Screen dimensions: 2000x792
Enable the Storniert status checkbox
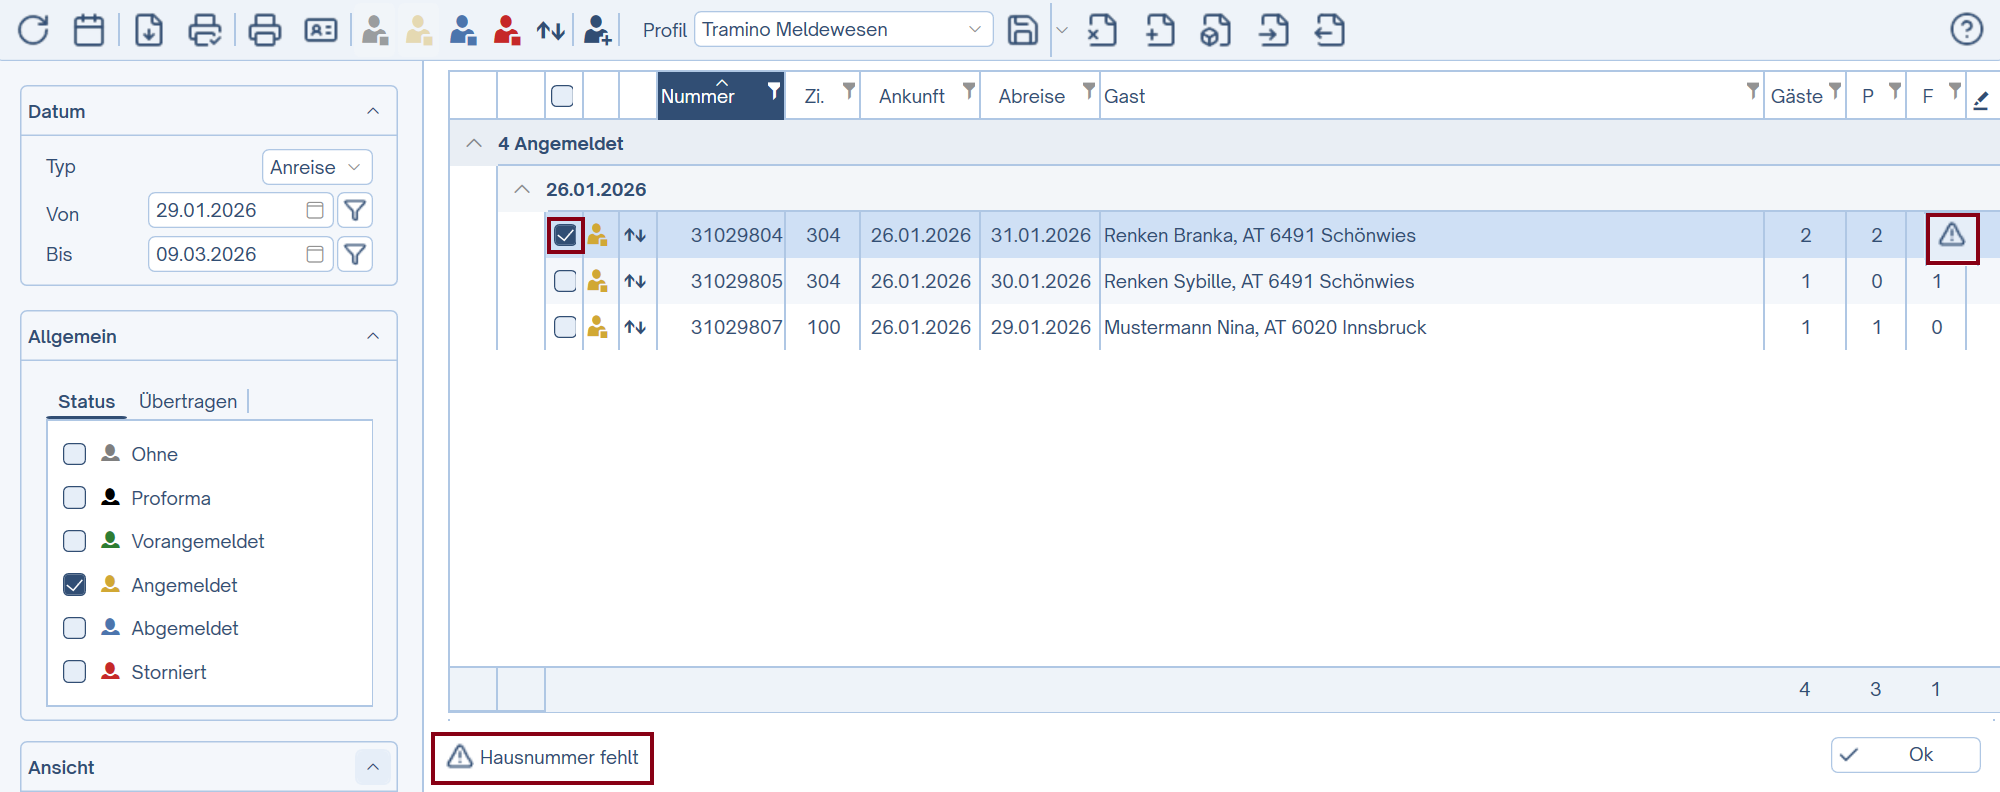coord(75,672)
